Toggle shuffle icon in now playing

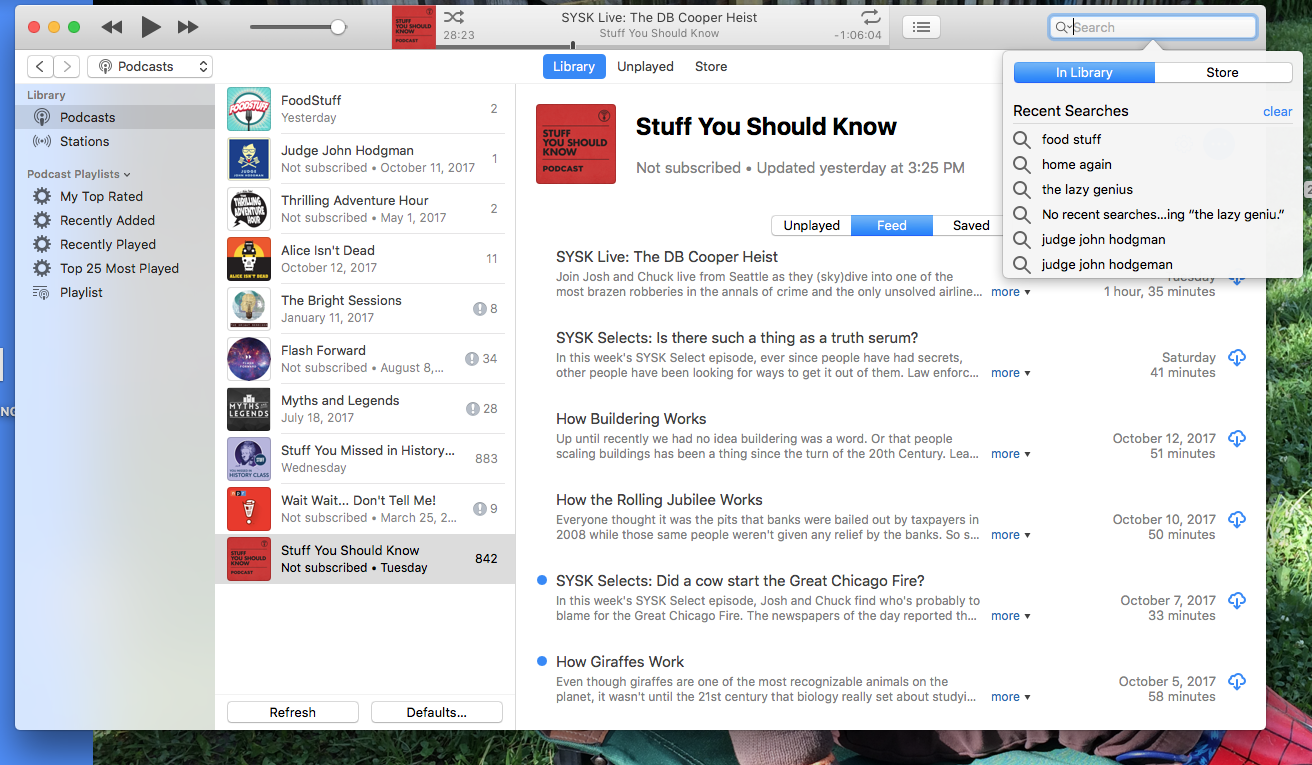(x=453, y=17)
